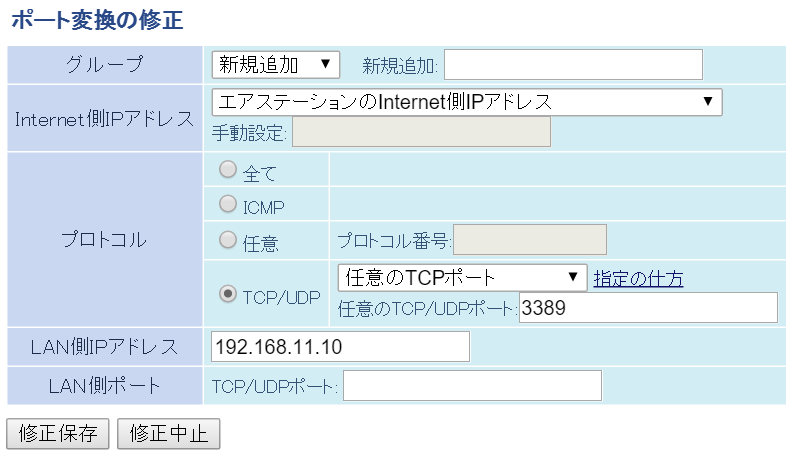The image size is (795, 459).
Task: Select the 任意 protocol radio button
Action: [228, 240]
